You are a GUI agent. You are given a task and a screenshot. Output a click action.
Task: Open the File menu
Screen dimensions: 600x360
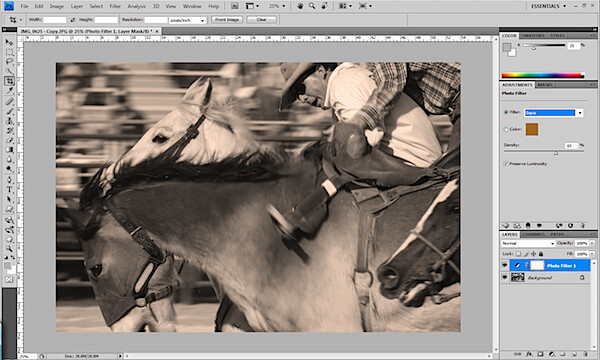coord(24,6)
